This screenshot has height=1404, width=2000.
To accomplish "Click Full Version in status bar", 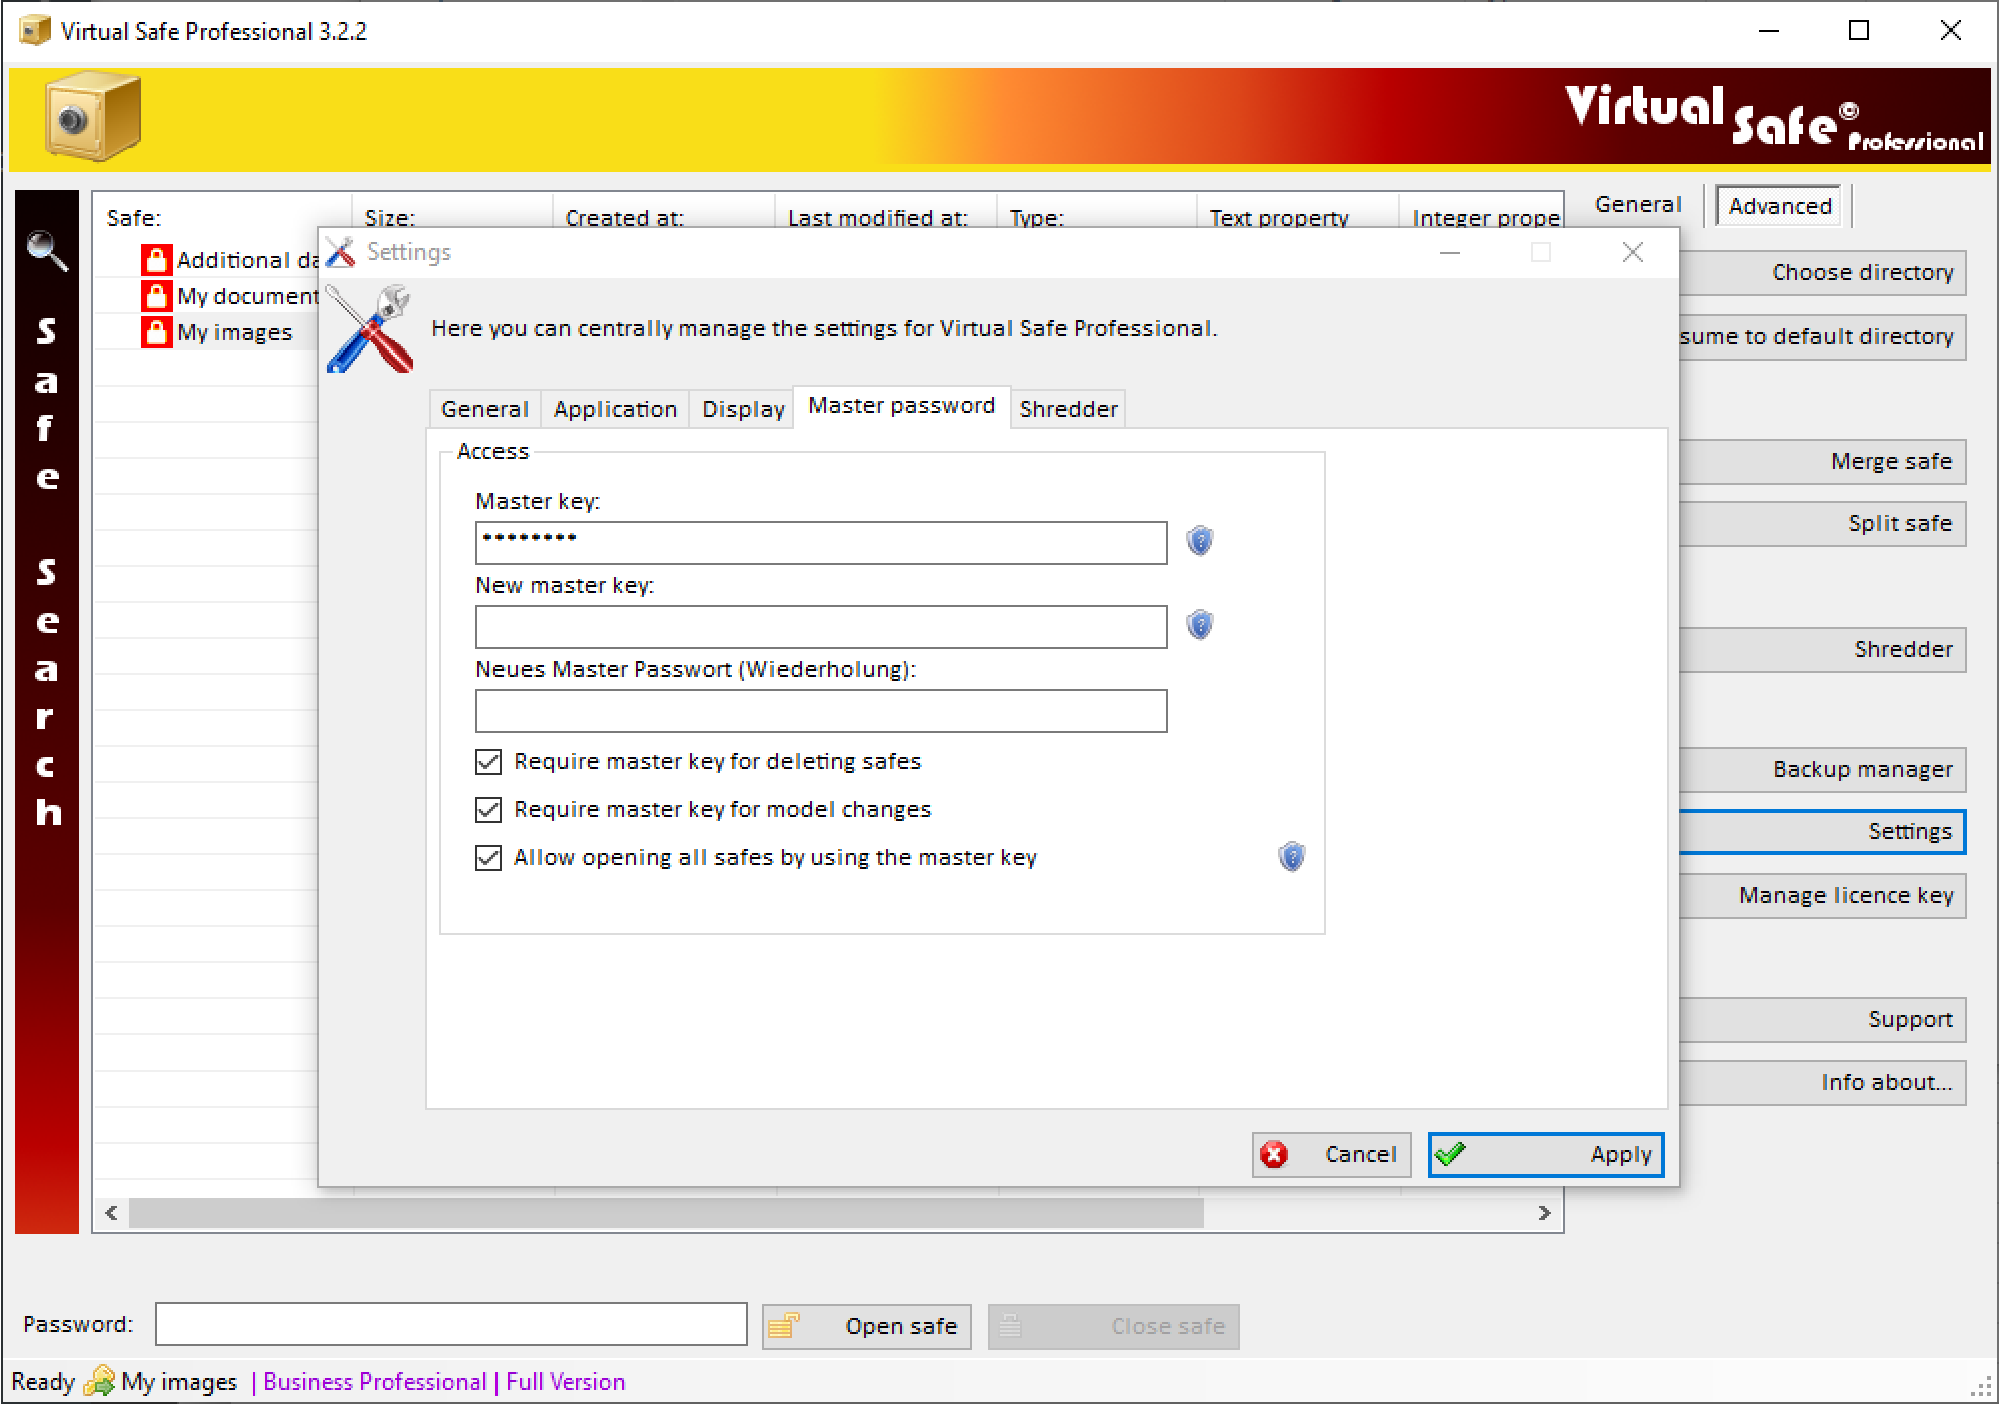I will [x=565, y=1382].
